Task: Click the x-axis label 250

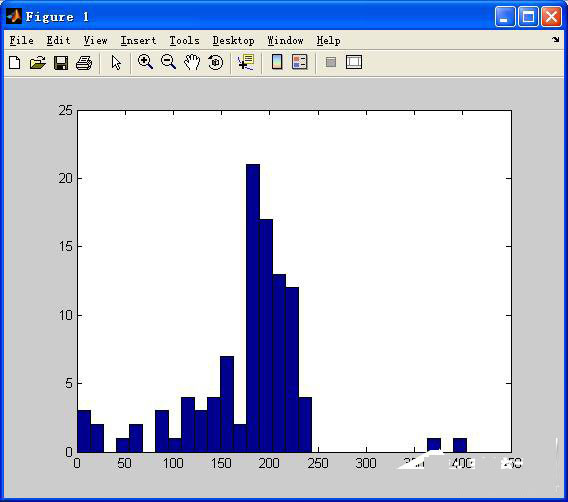Action: (318, 463)
